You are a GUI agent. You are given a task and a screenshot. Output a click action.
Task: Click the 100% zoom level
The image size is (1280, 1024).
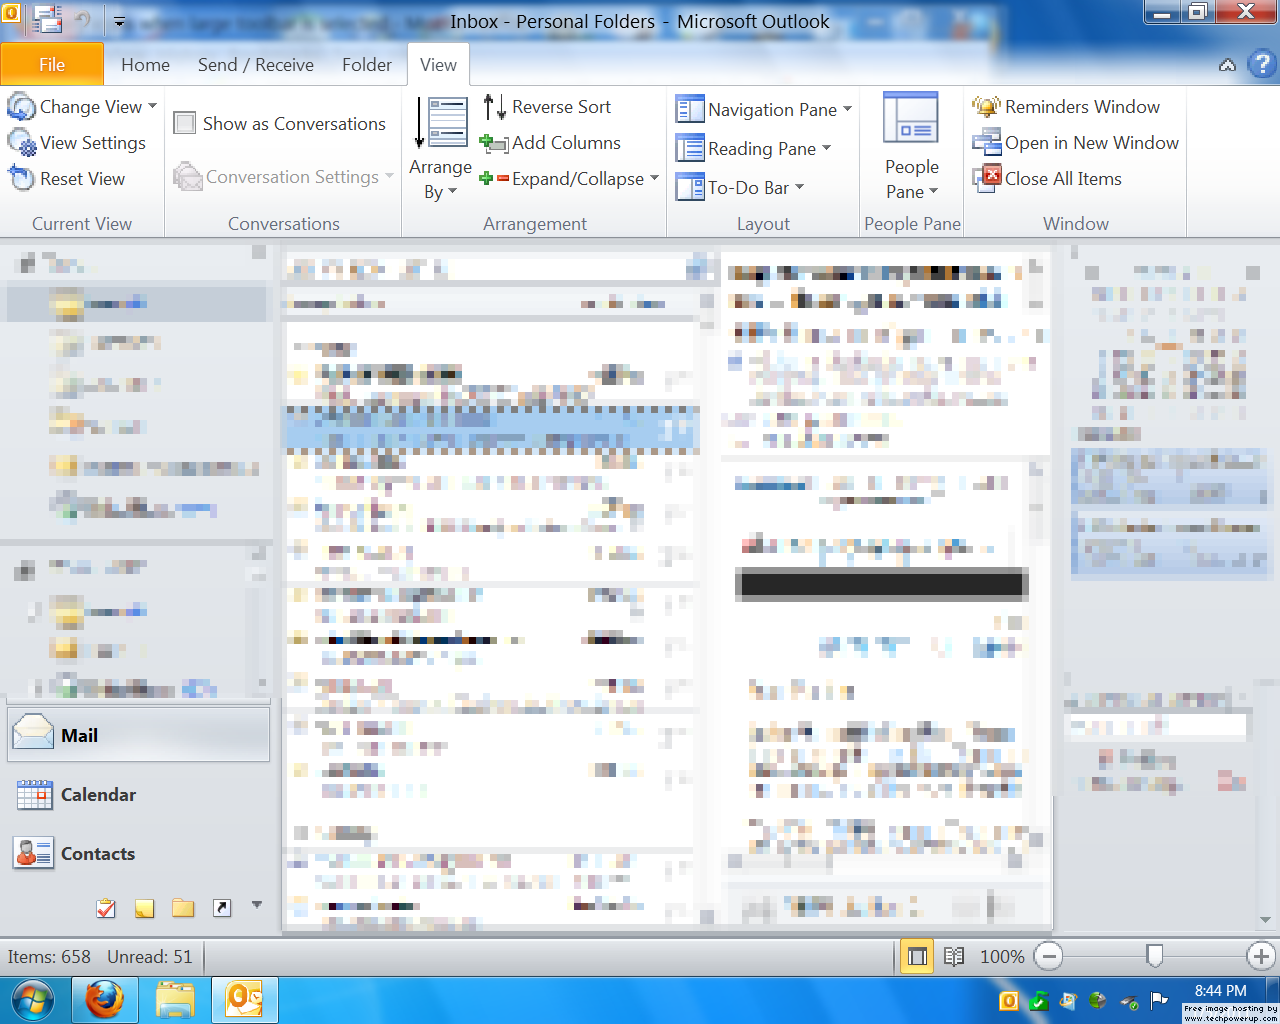pyautogui.click(x=1002, y=957)
